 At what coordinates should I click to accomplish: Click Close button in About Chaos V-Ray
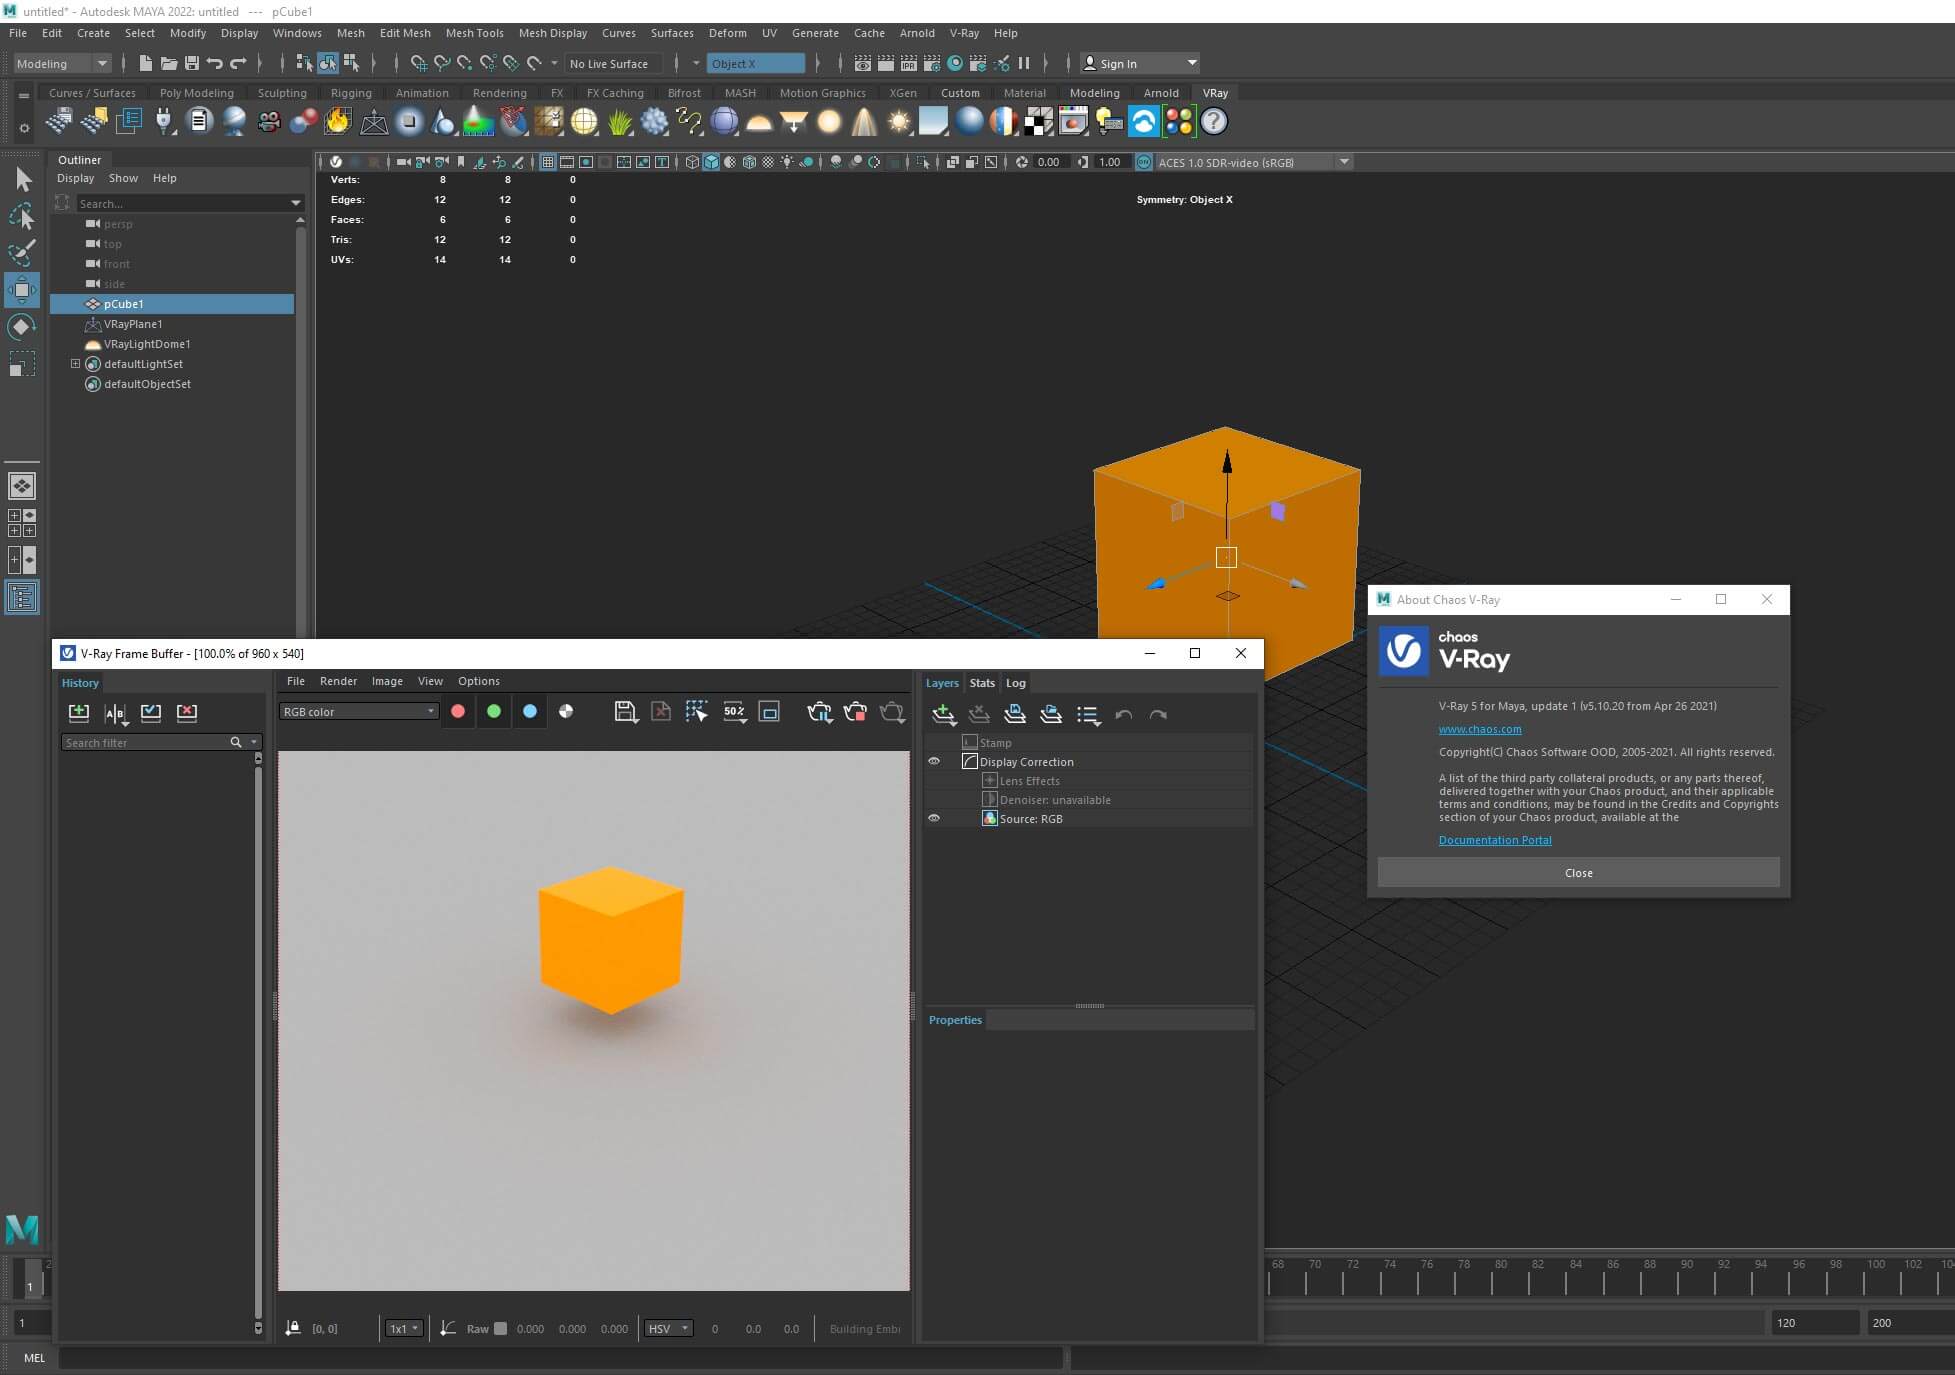1578,873
